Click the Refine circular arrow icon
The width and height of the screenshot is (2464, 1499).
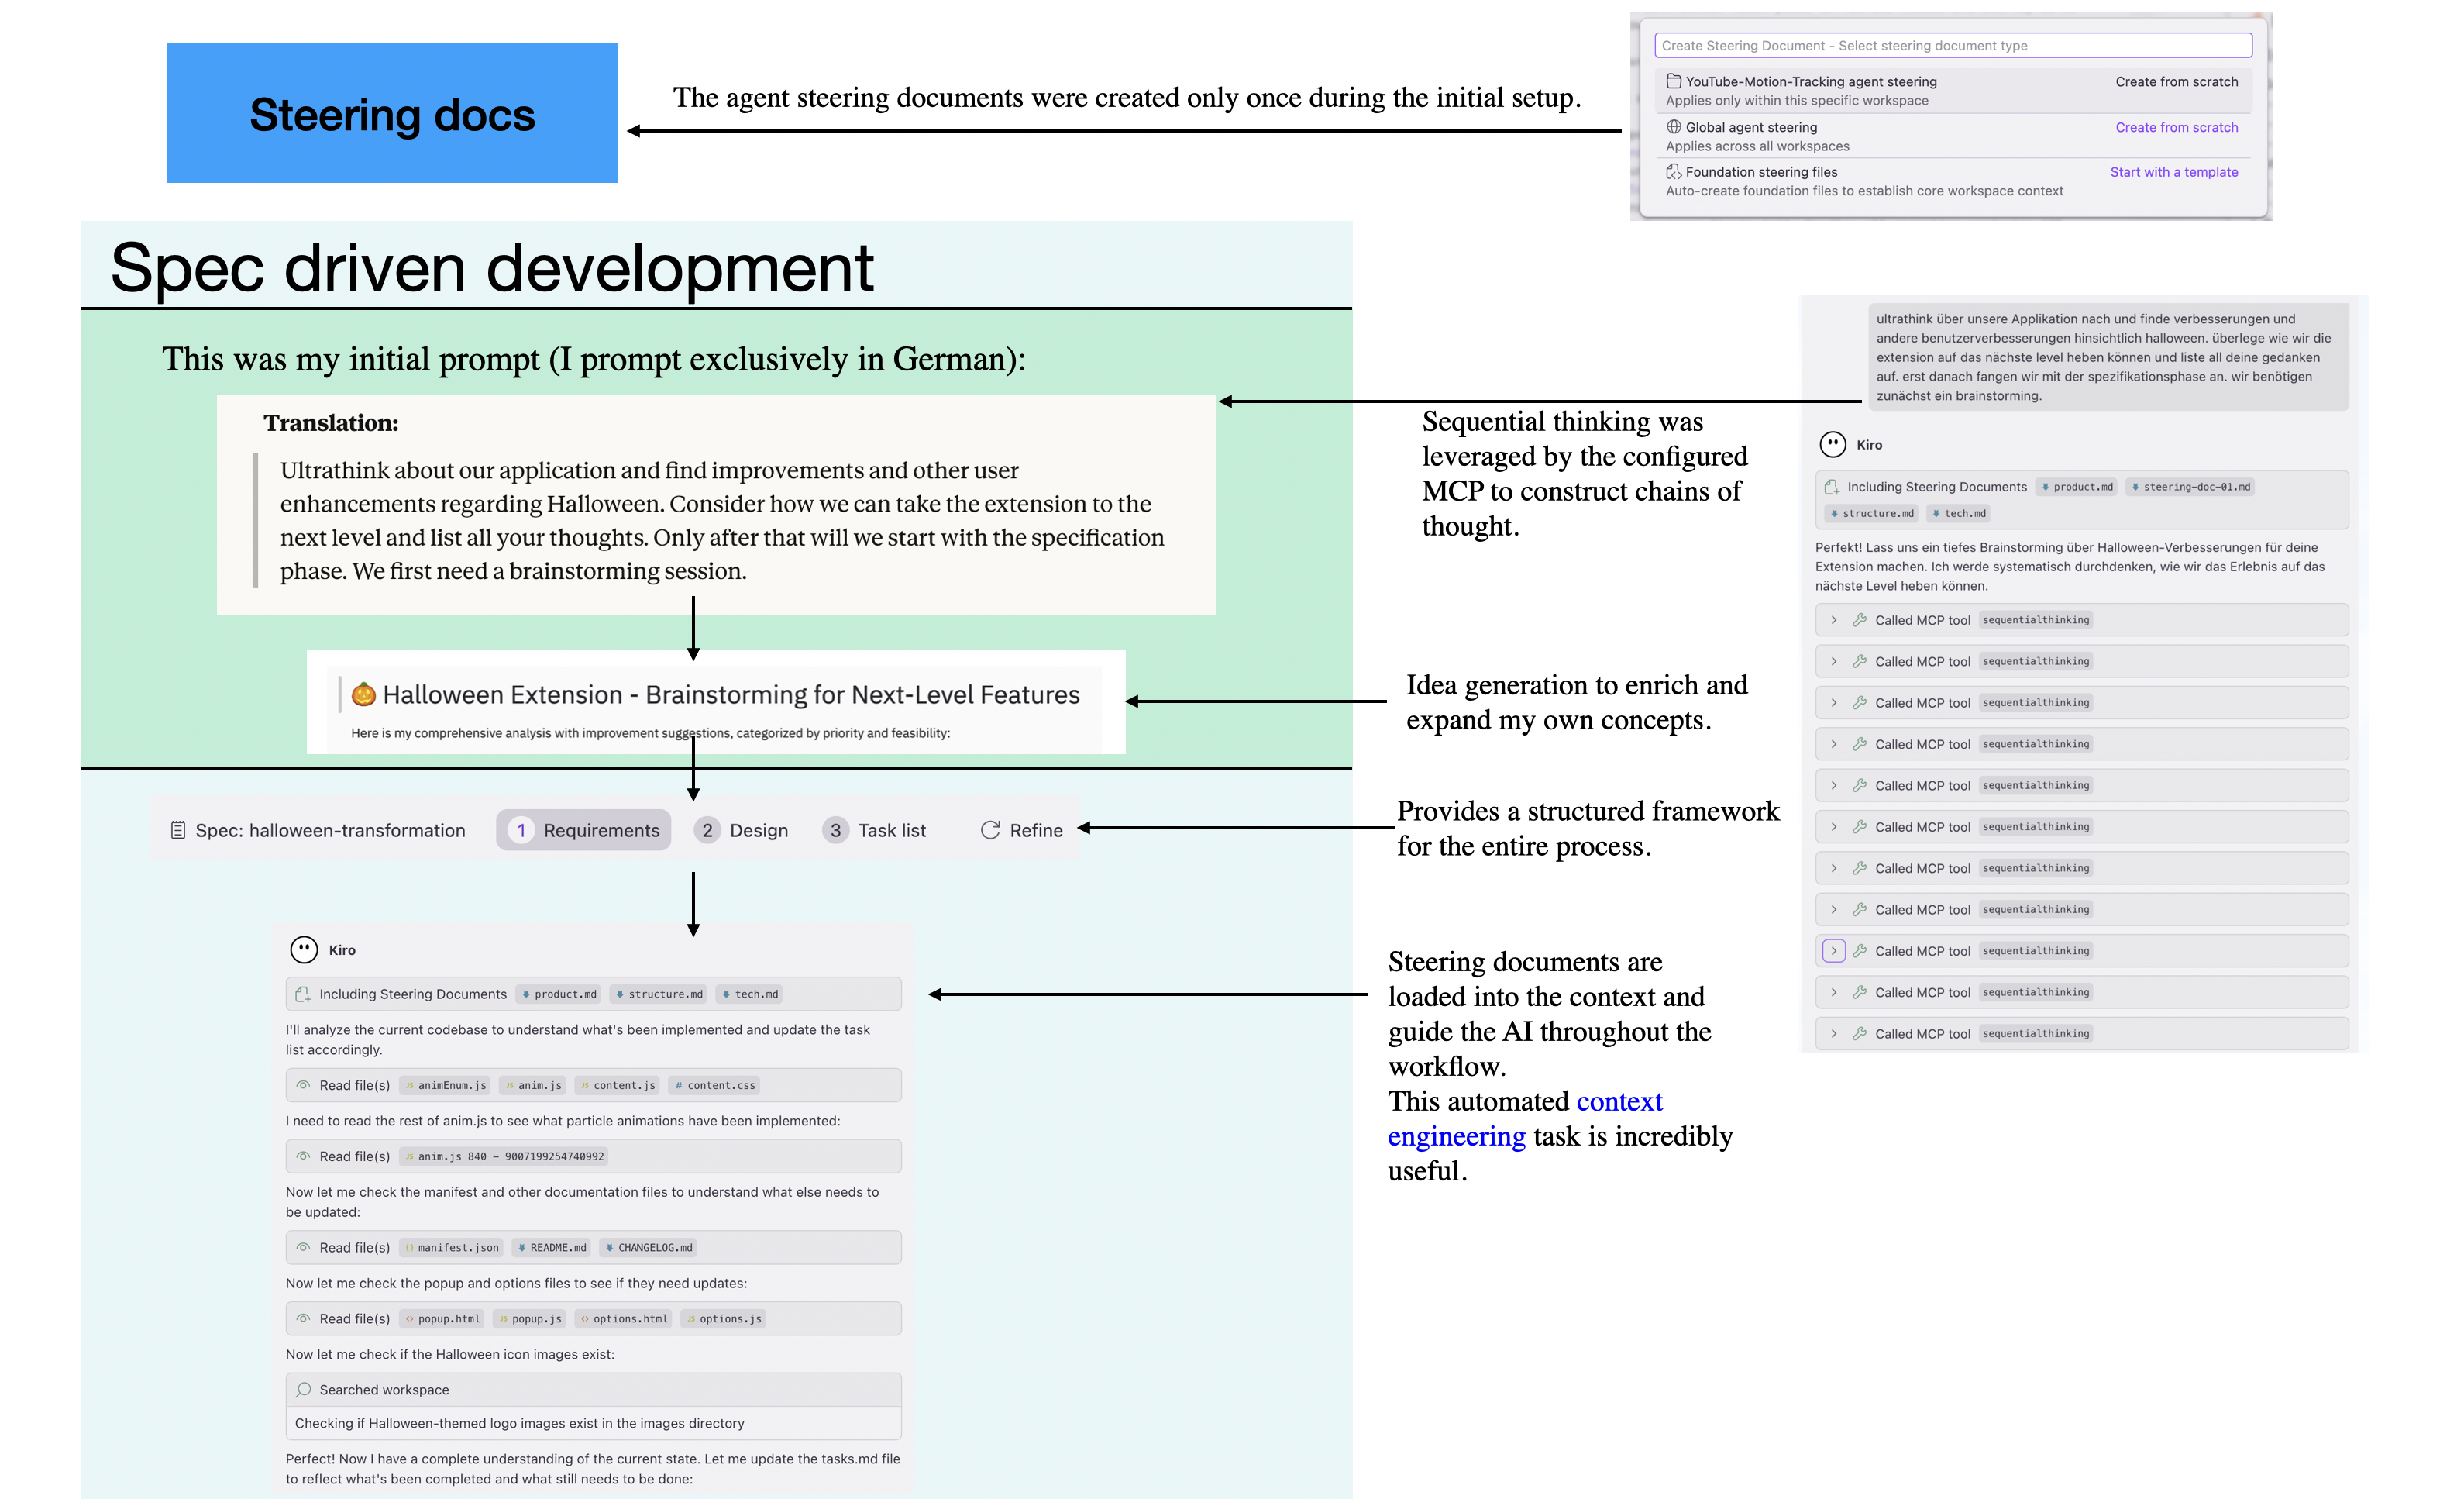990,830
